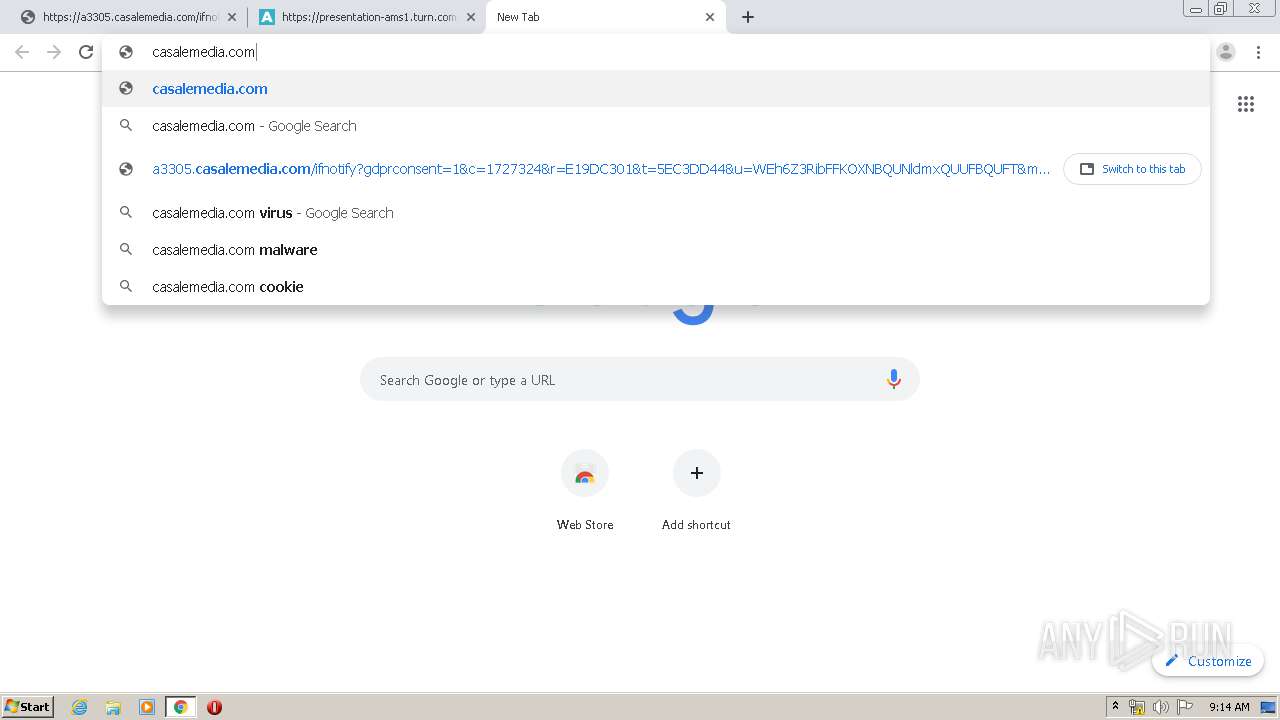Image resolution: width=1280 pixels, height=720 pixels.
Task: Close the a3305.casalemedia.com tab
Action: pos(232,17)
